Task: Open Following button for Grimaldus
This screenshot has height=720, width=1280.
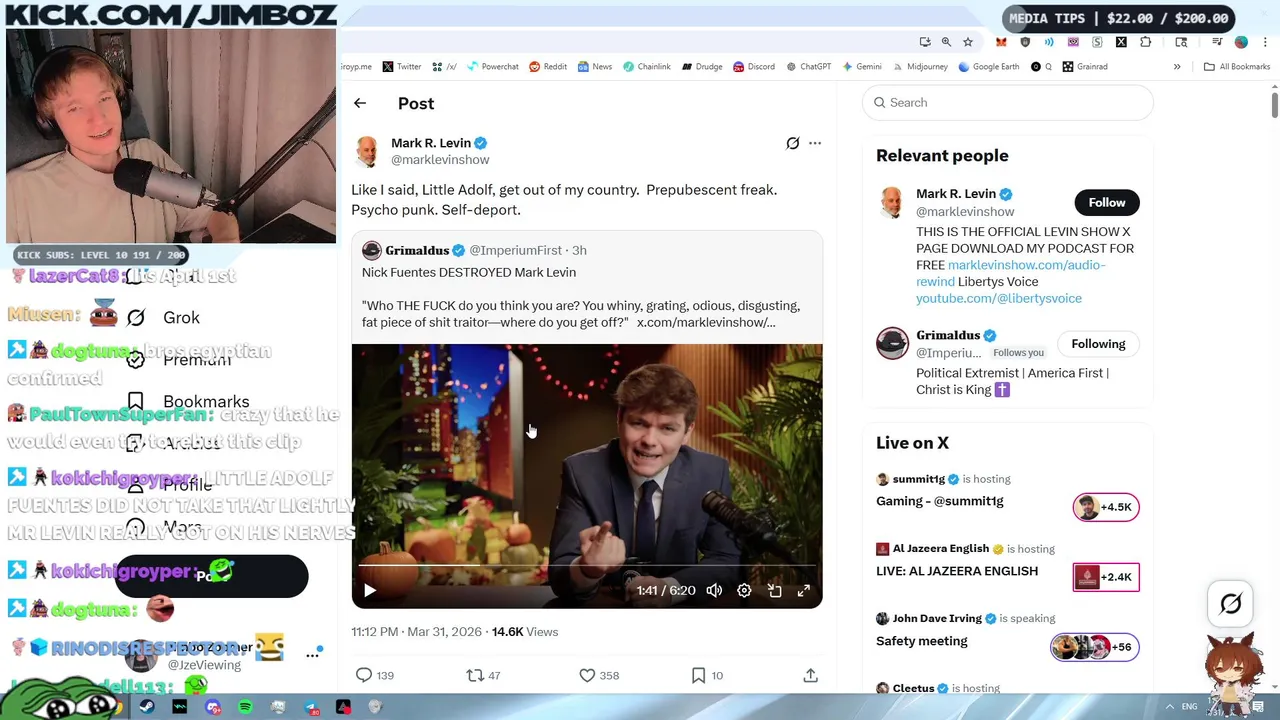Action: tap(1098, 344)
